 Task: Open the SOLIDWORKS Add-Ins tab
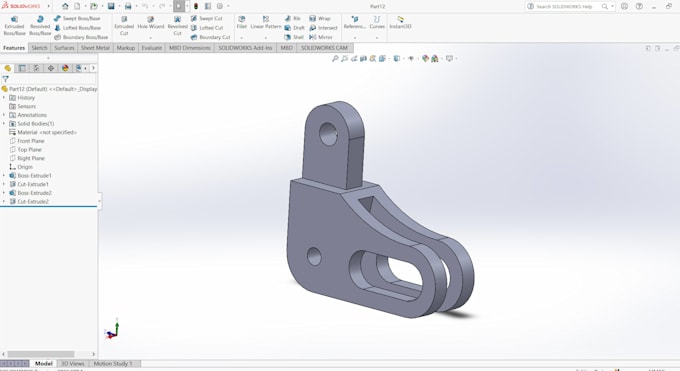pyautogui.click(x=245, y=48)
